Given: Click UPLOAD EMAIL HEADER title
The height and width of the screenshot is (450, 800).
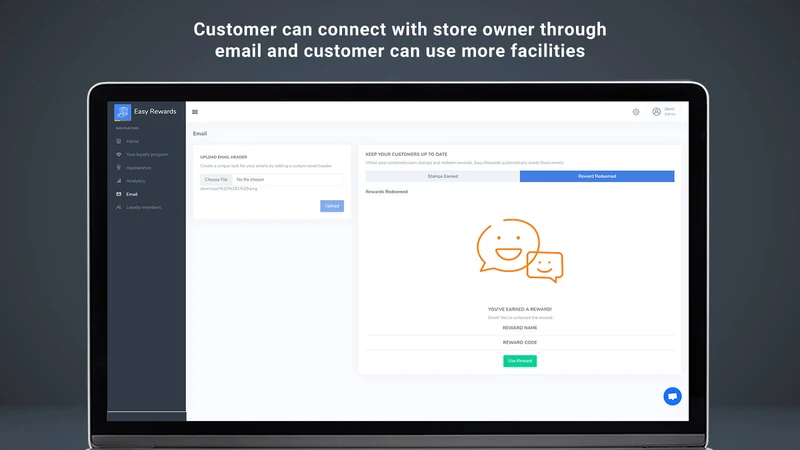Looking at the screenshot, I should point(223,157).
